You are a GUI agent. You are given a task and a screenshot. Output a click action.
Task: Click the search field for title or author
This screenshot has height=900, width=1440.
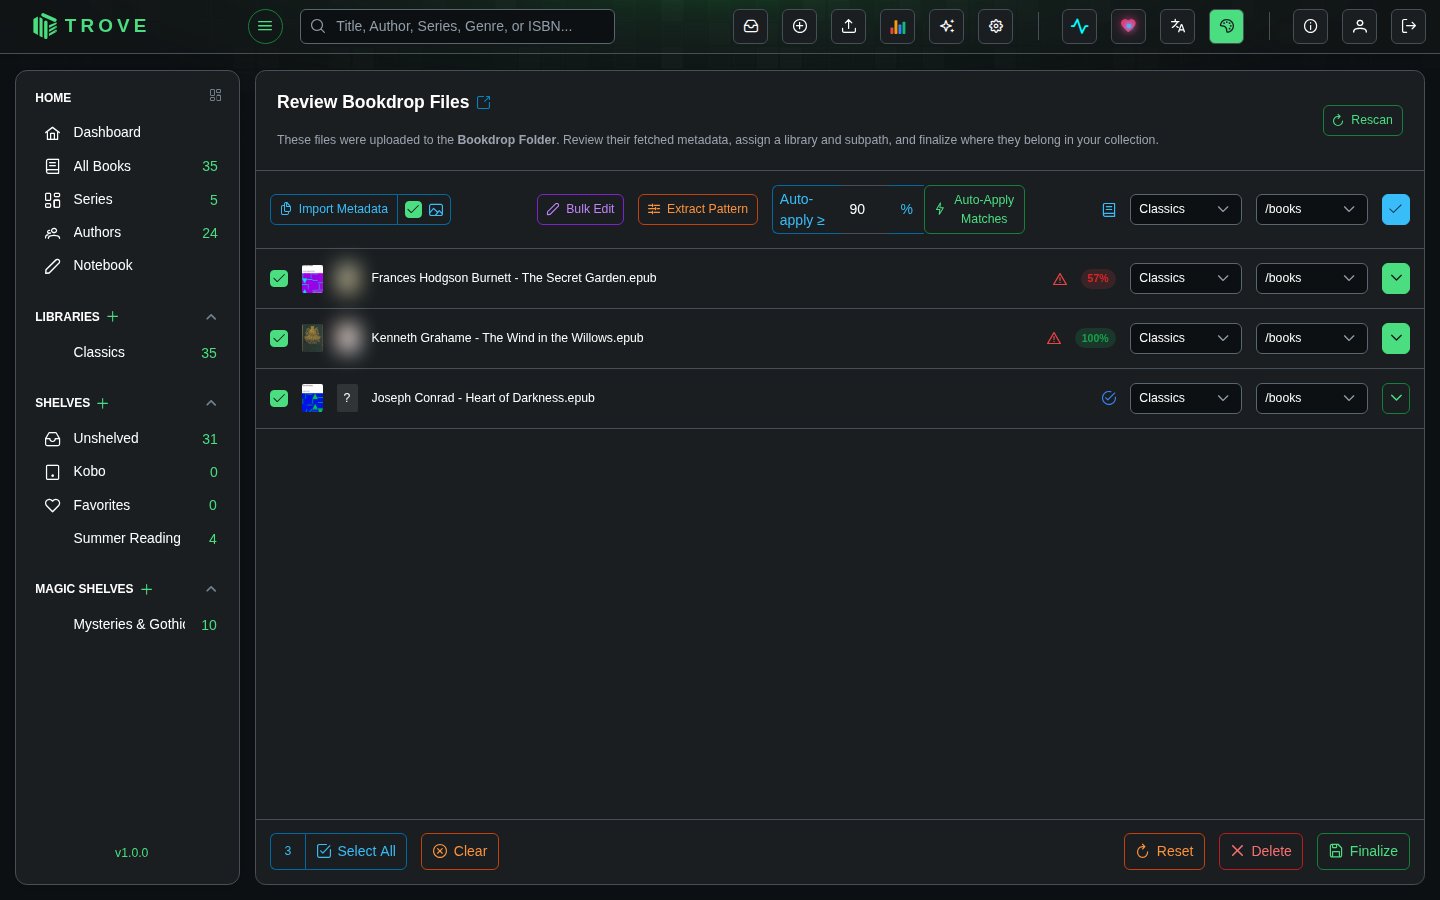click(457, 27)
